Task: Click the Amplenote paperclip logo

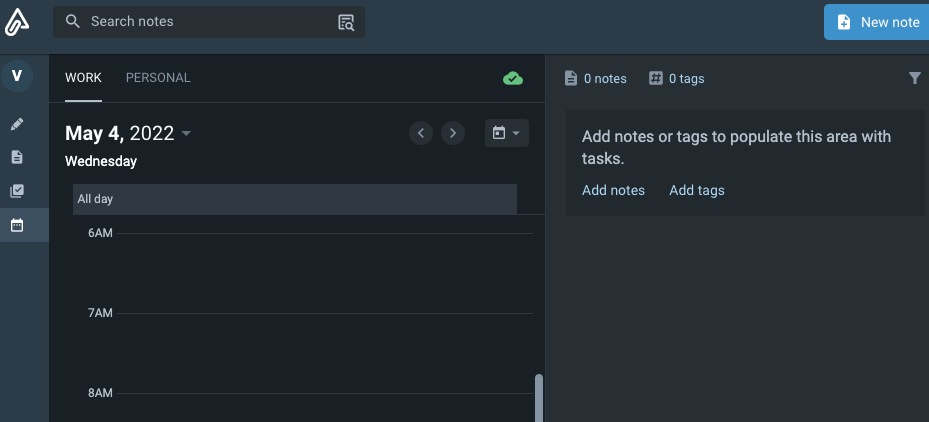Action: click(17, 22)
